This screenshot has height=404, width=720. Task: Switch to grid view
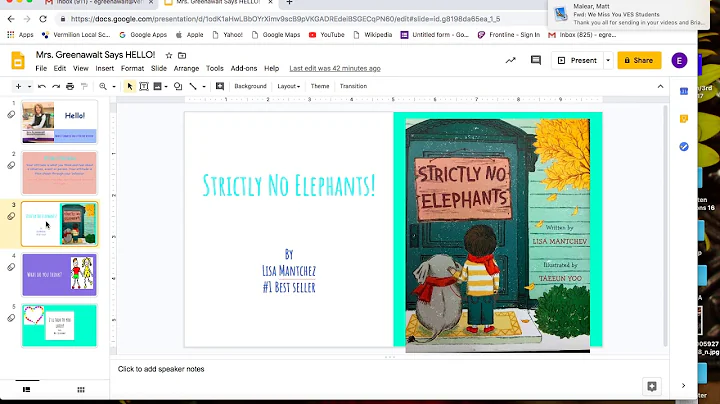click(81, 390)
